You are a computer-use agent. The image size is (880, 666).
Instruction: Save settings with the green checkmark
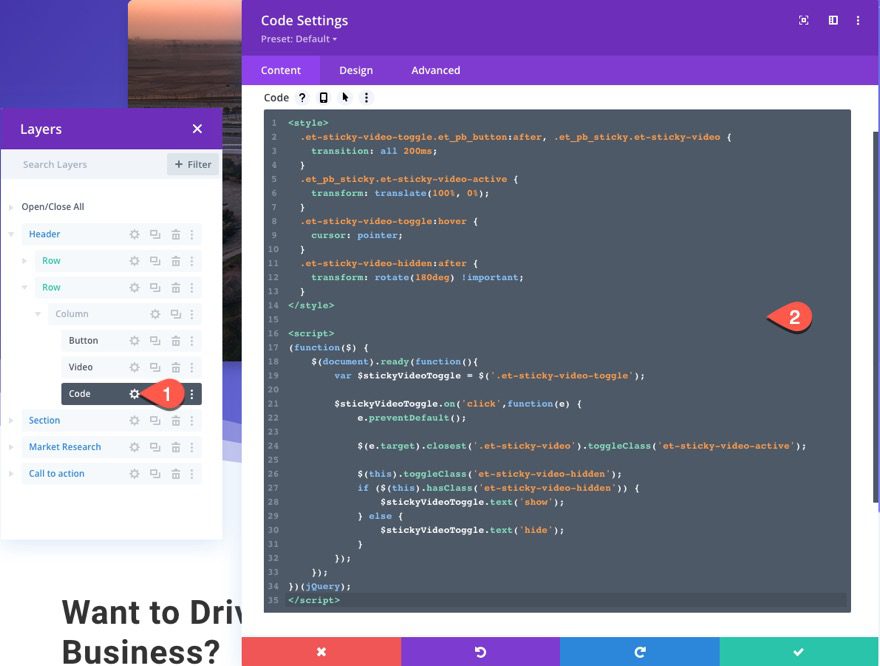(800, 651)
